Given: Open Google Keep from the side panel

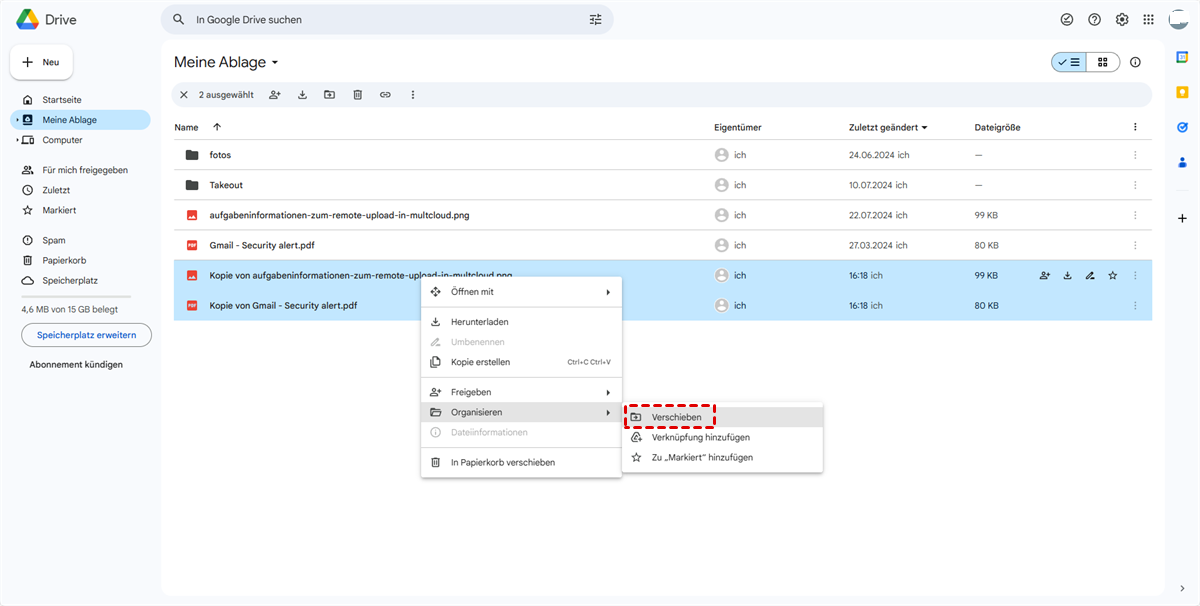Looking at the screenshot, I should [x=1182, y=92].
